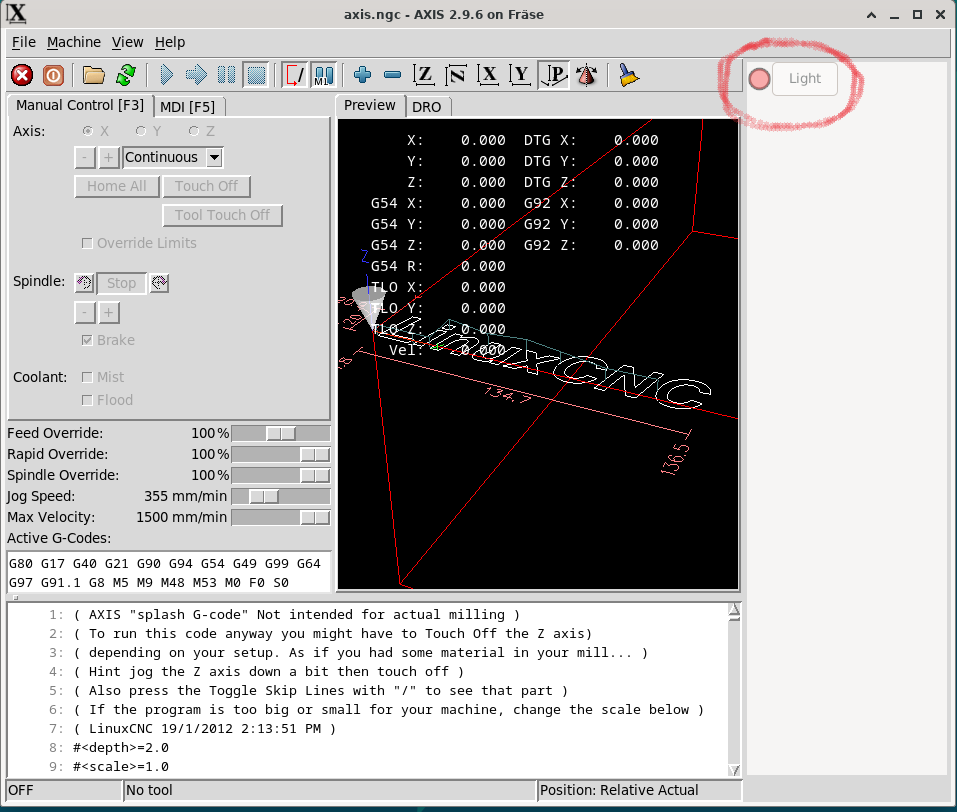This screenshot has width=957, height=812.
Task: Select the Perspective view P icon
Action: [554, 75]
